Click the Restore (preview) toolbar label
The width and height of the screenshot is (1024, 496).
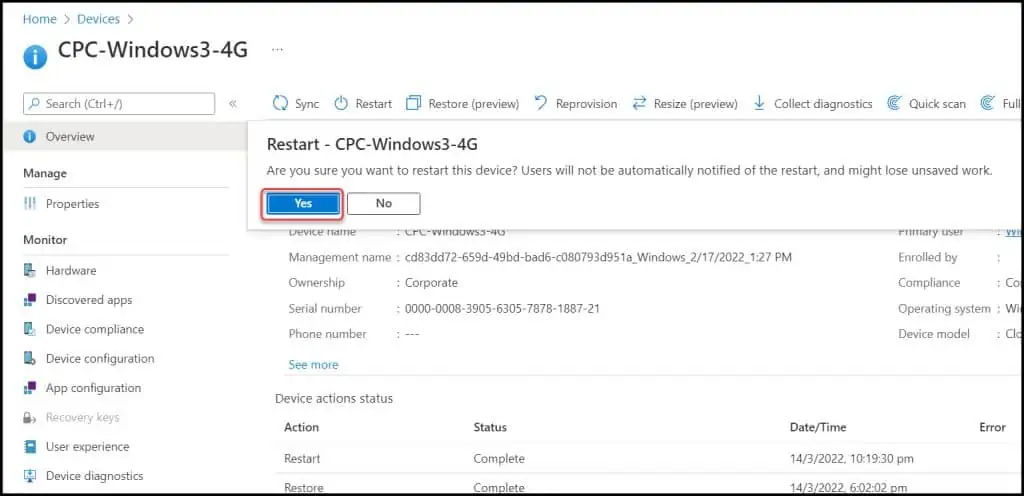[x=473, y=104]
